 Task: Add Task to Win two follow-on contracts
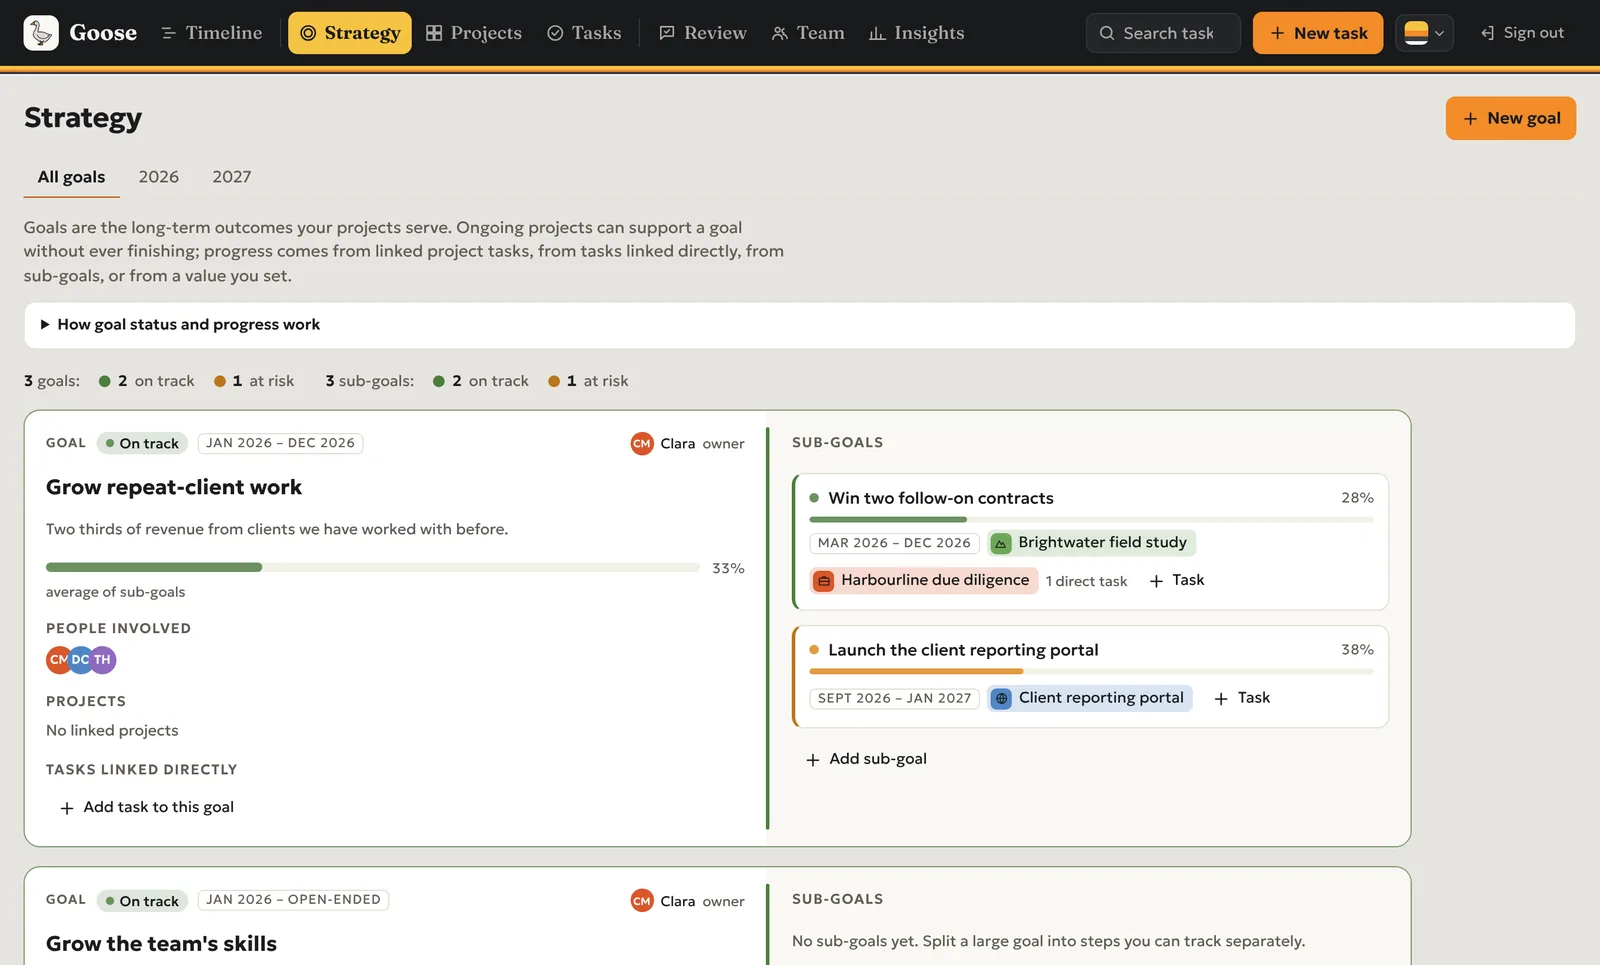pyautogui.click(x=1177, y=581)
